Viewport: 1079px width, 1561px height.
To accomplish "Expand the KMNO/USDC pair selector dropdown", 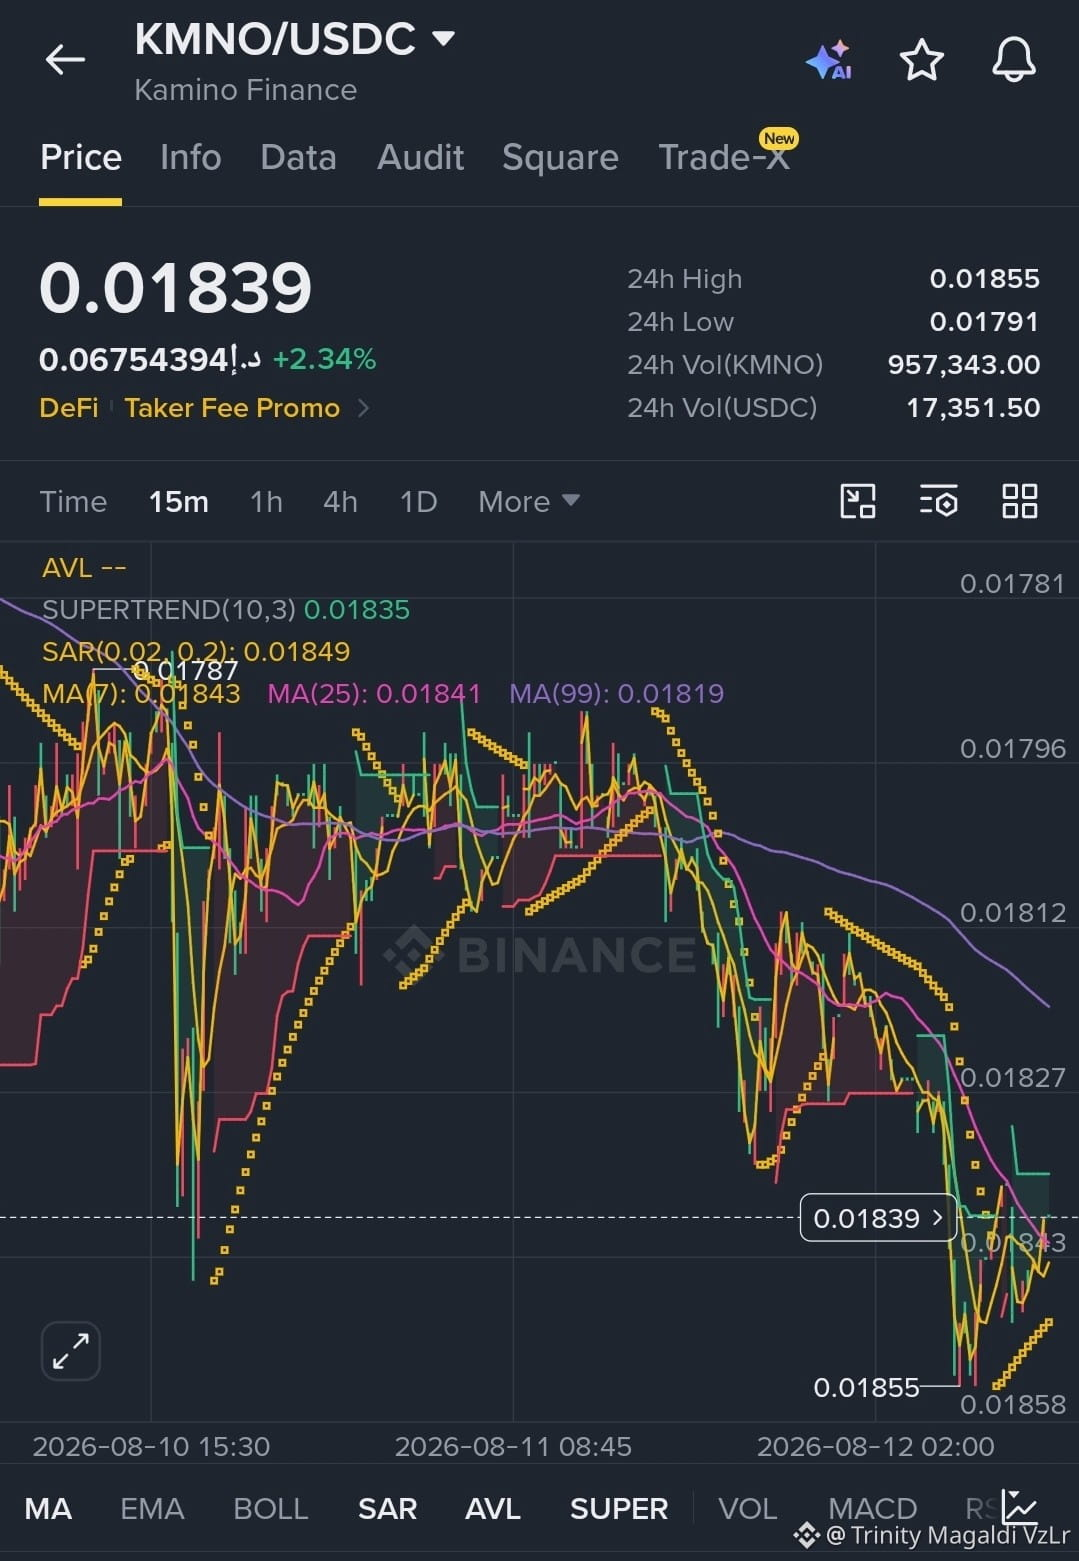I will click(443, 39).
